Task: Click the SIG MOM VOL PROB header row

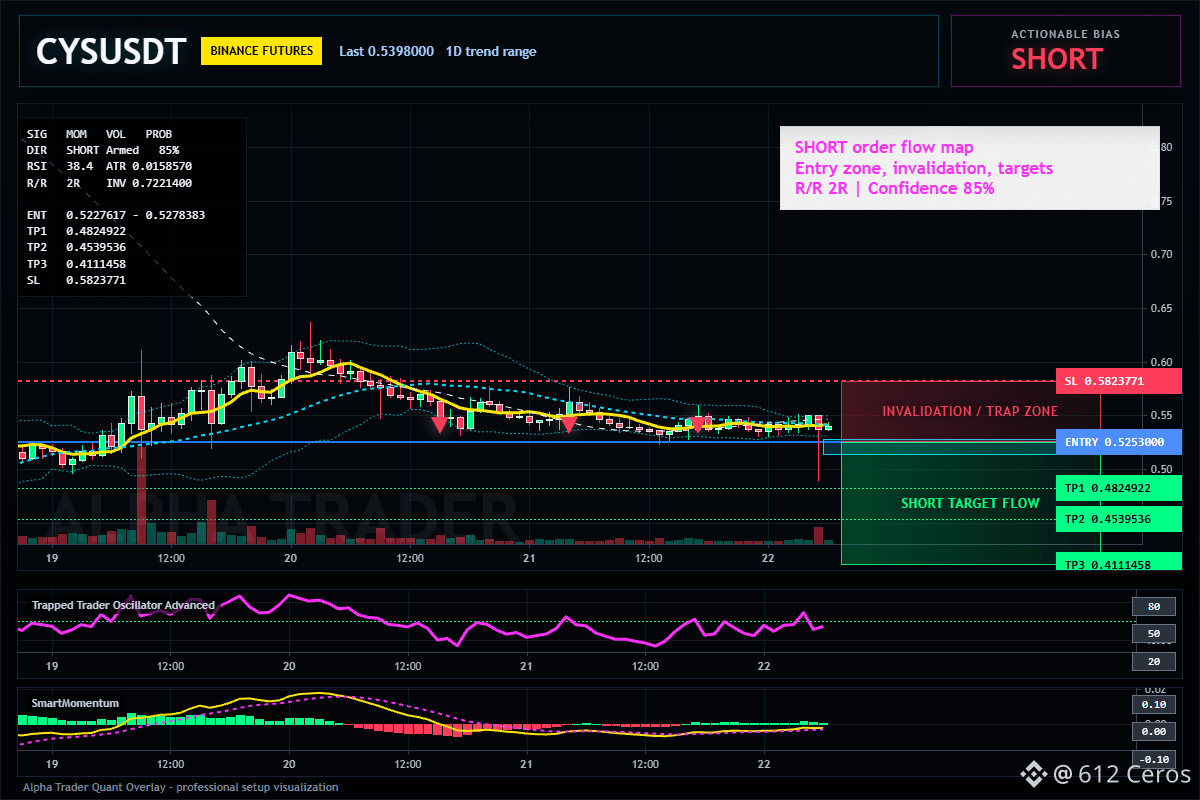Action: click(99, 133)
